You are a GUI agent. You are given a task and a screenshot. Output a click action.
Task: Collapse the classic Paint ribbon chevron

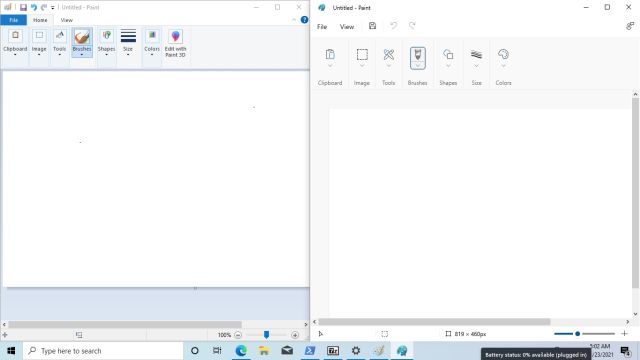click(x=294, y=20)
